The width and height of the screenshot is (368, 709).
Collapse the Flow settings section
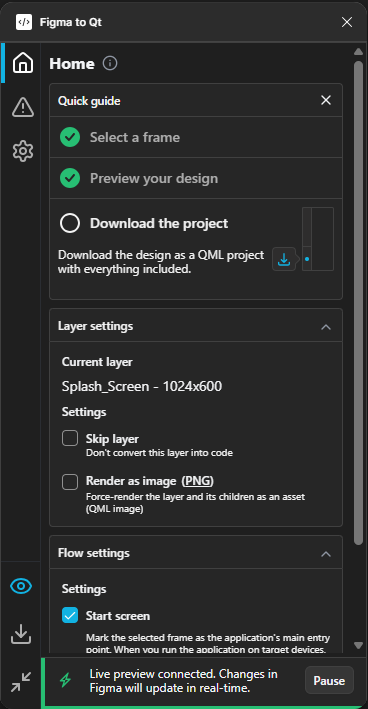point(326,553)
